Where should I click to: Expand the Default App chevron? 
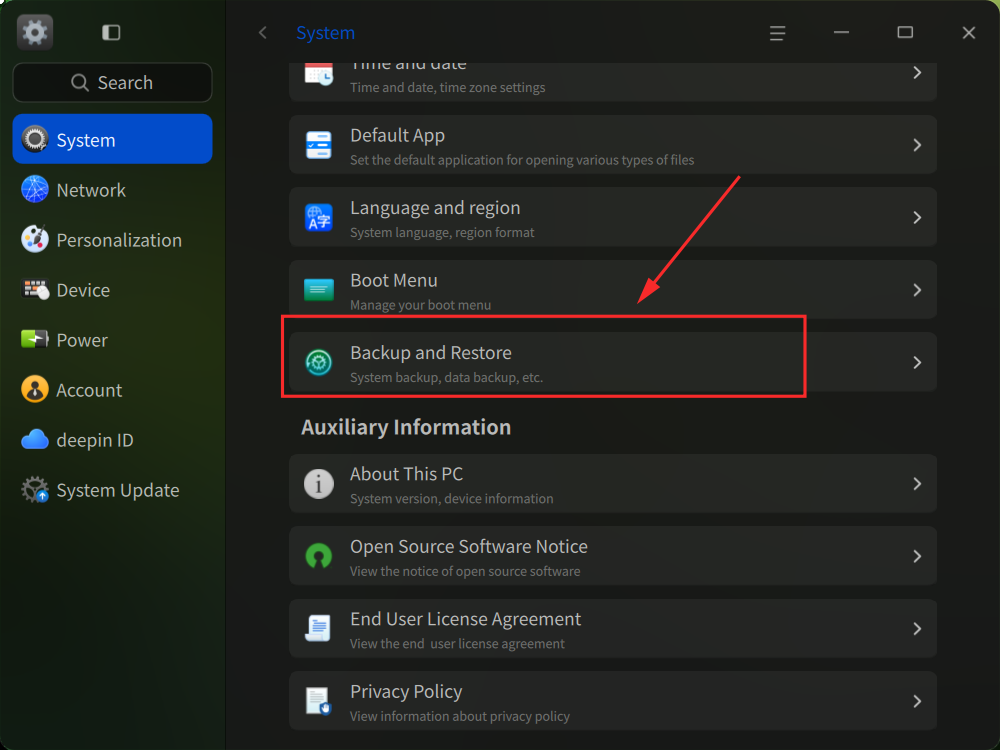pos(917,145)
